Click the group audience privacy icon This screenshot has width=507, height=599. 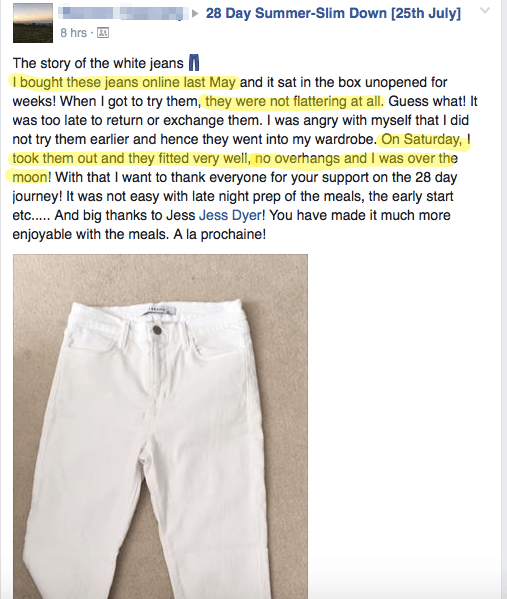[x=103, y=33]
